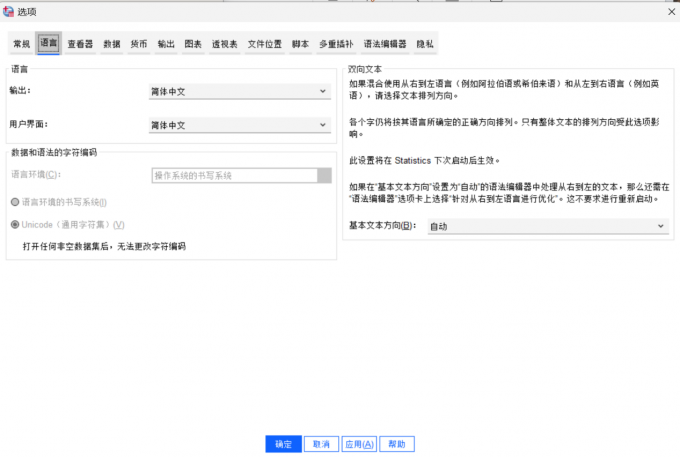Open the 多重插补 tab
This screenshot has width=680, height=457.
point(336,44)
